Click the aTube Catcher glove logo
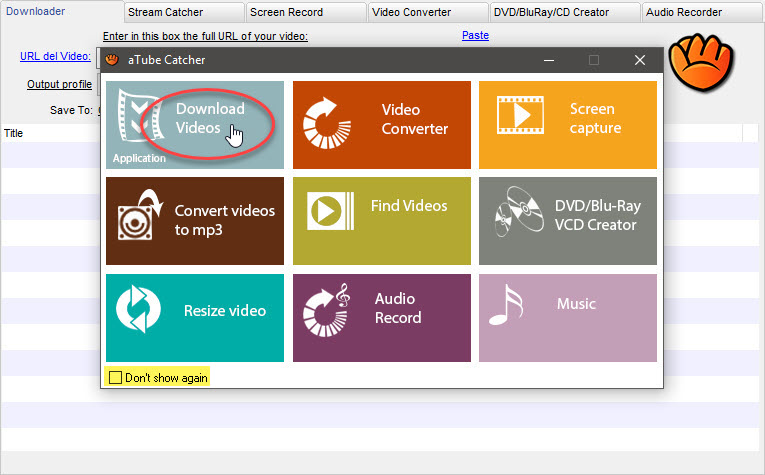 701,61
